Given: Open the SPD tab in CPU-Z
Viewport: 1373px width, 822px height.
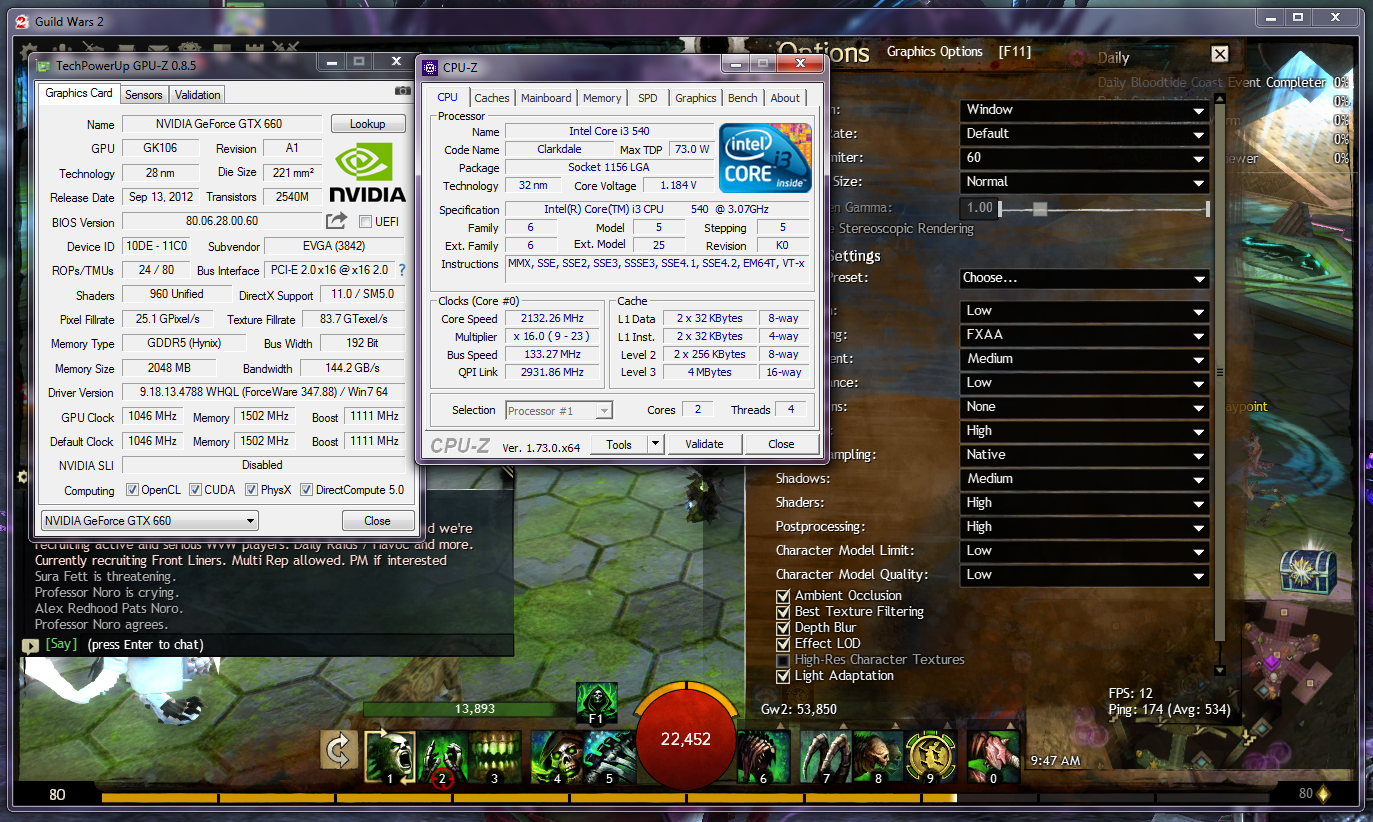Looking at the screenshot, I should coord(648,98).
